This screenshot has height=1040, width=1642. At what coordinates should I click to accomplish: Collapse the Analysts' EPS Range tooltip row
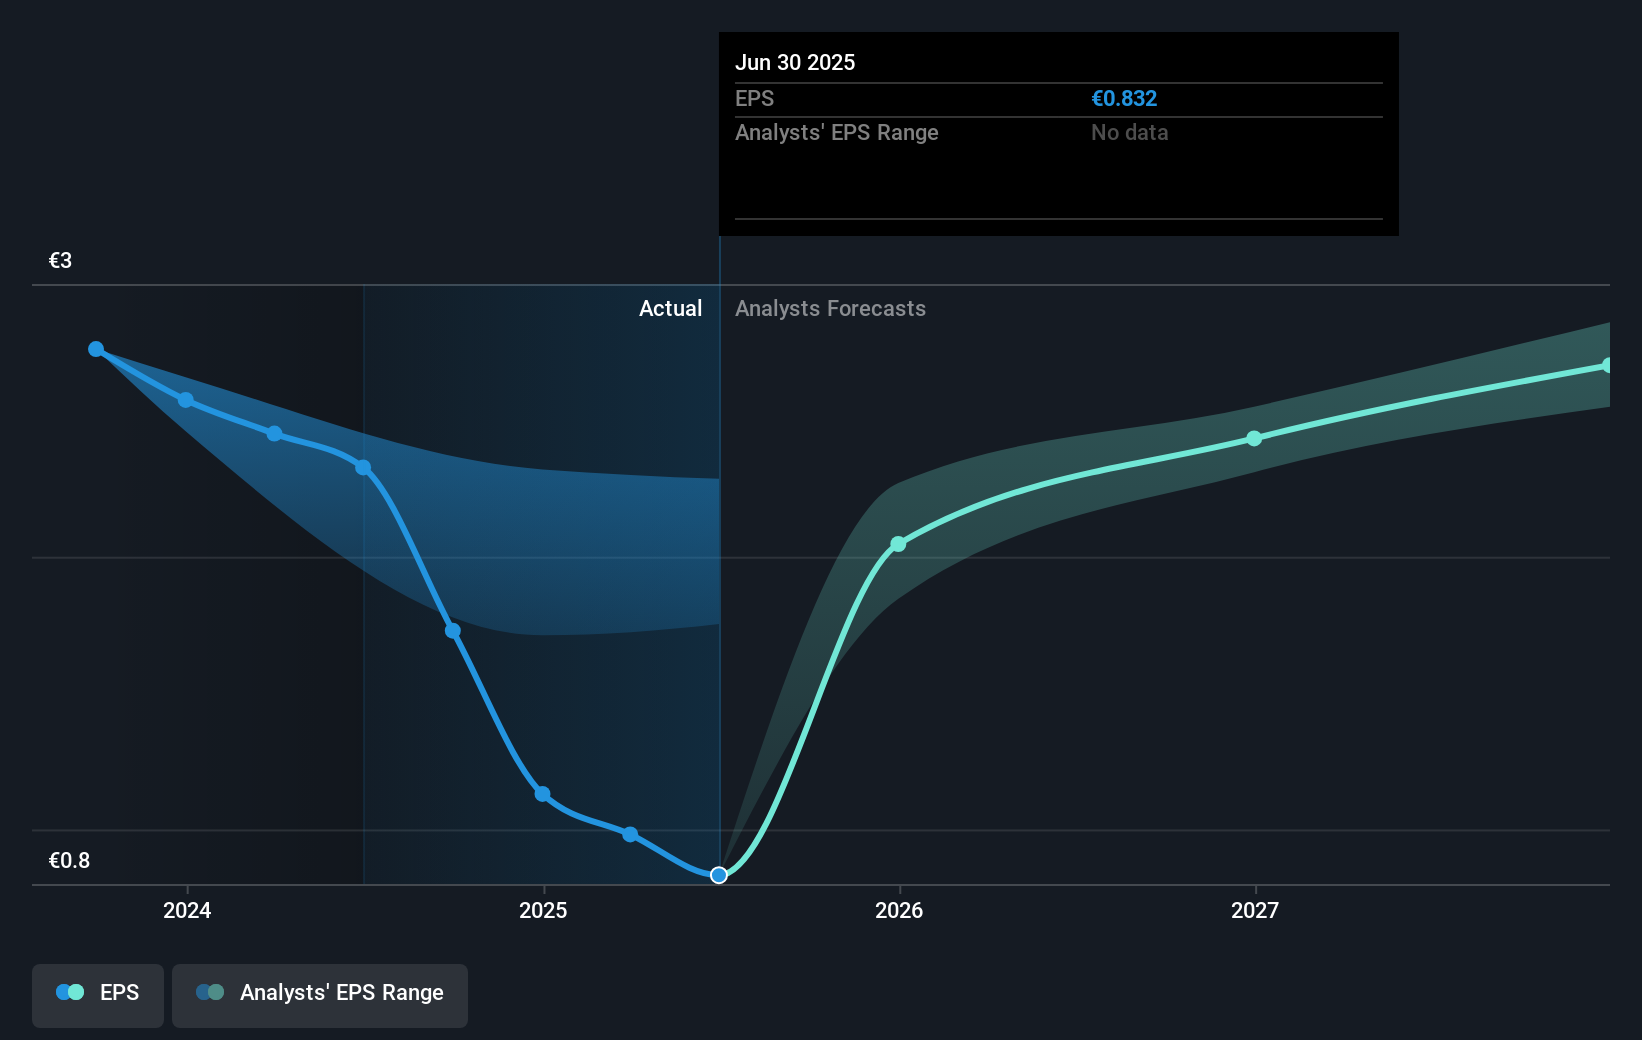(837, 132)
